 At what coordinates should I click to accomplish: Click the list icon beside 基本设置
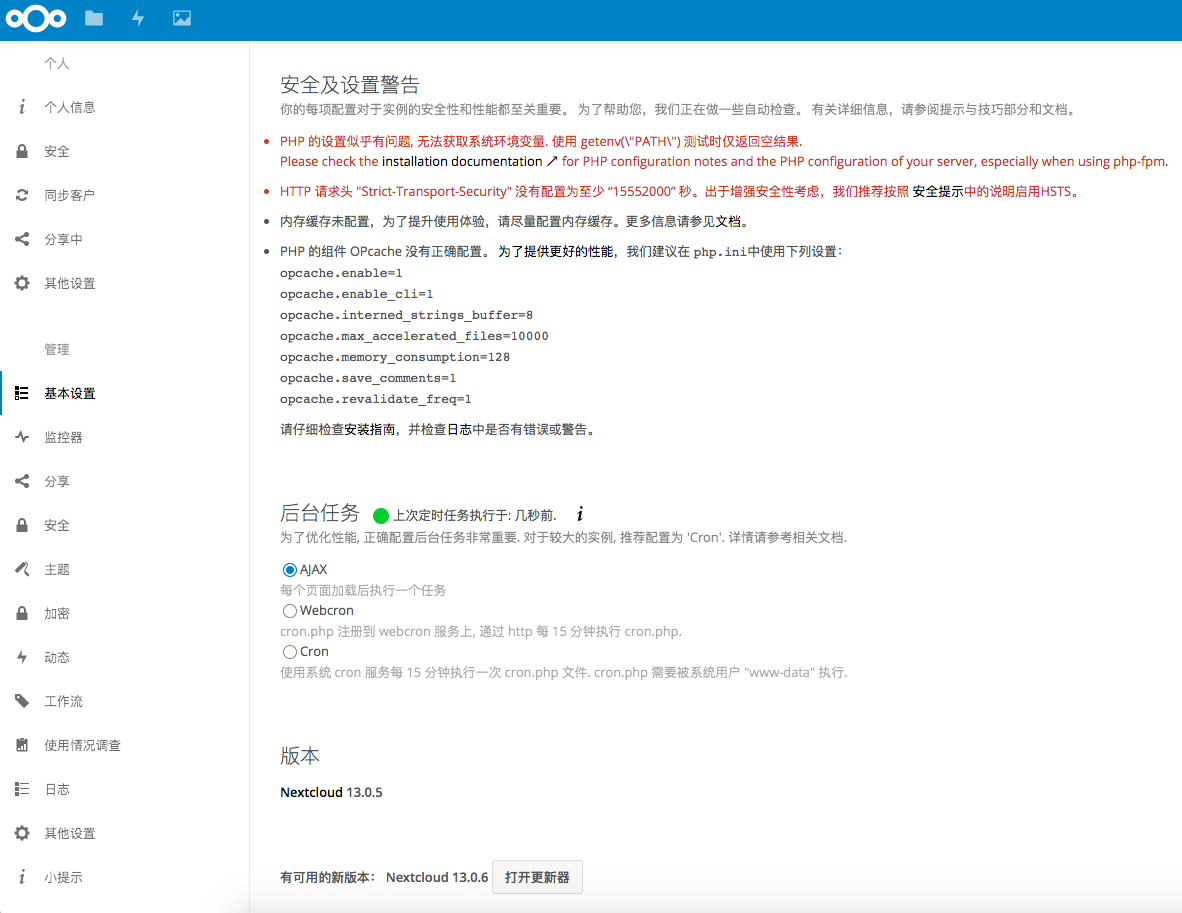[22, 393]
